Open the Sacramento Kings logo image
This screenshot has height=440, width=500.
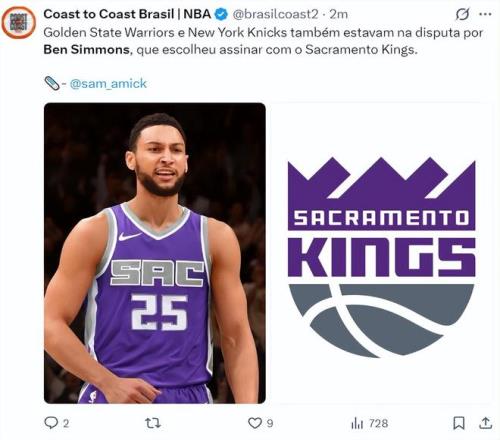point(381,253)
